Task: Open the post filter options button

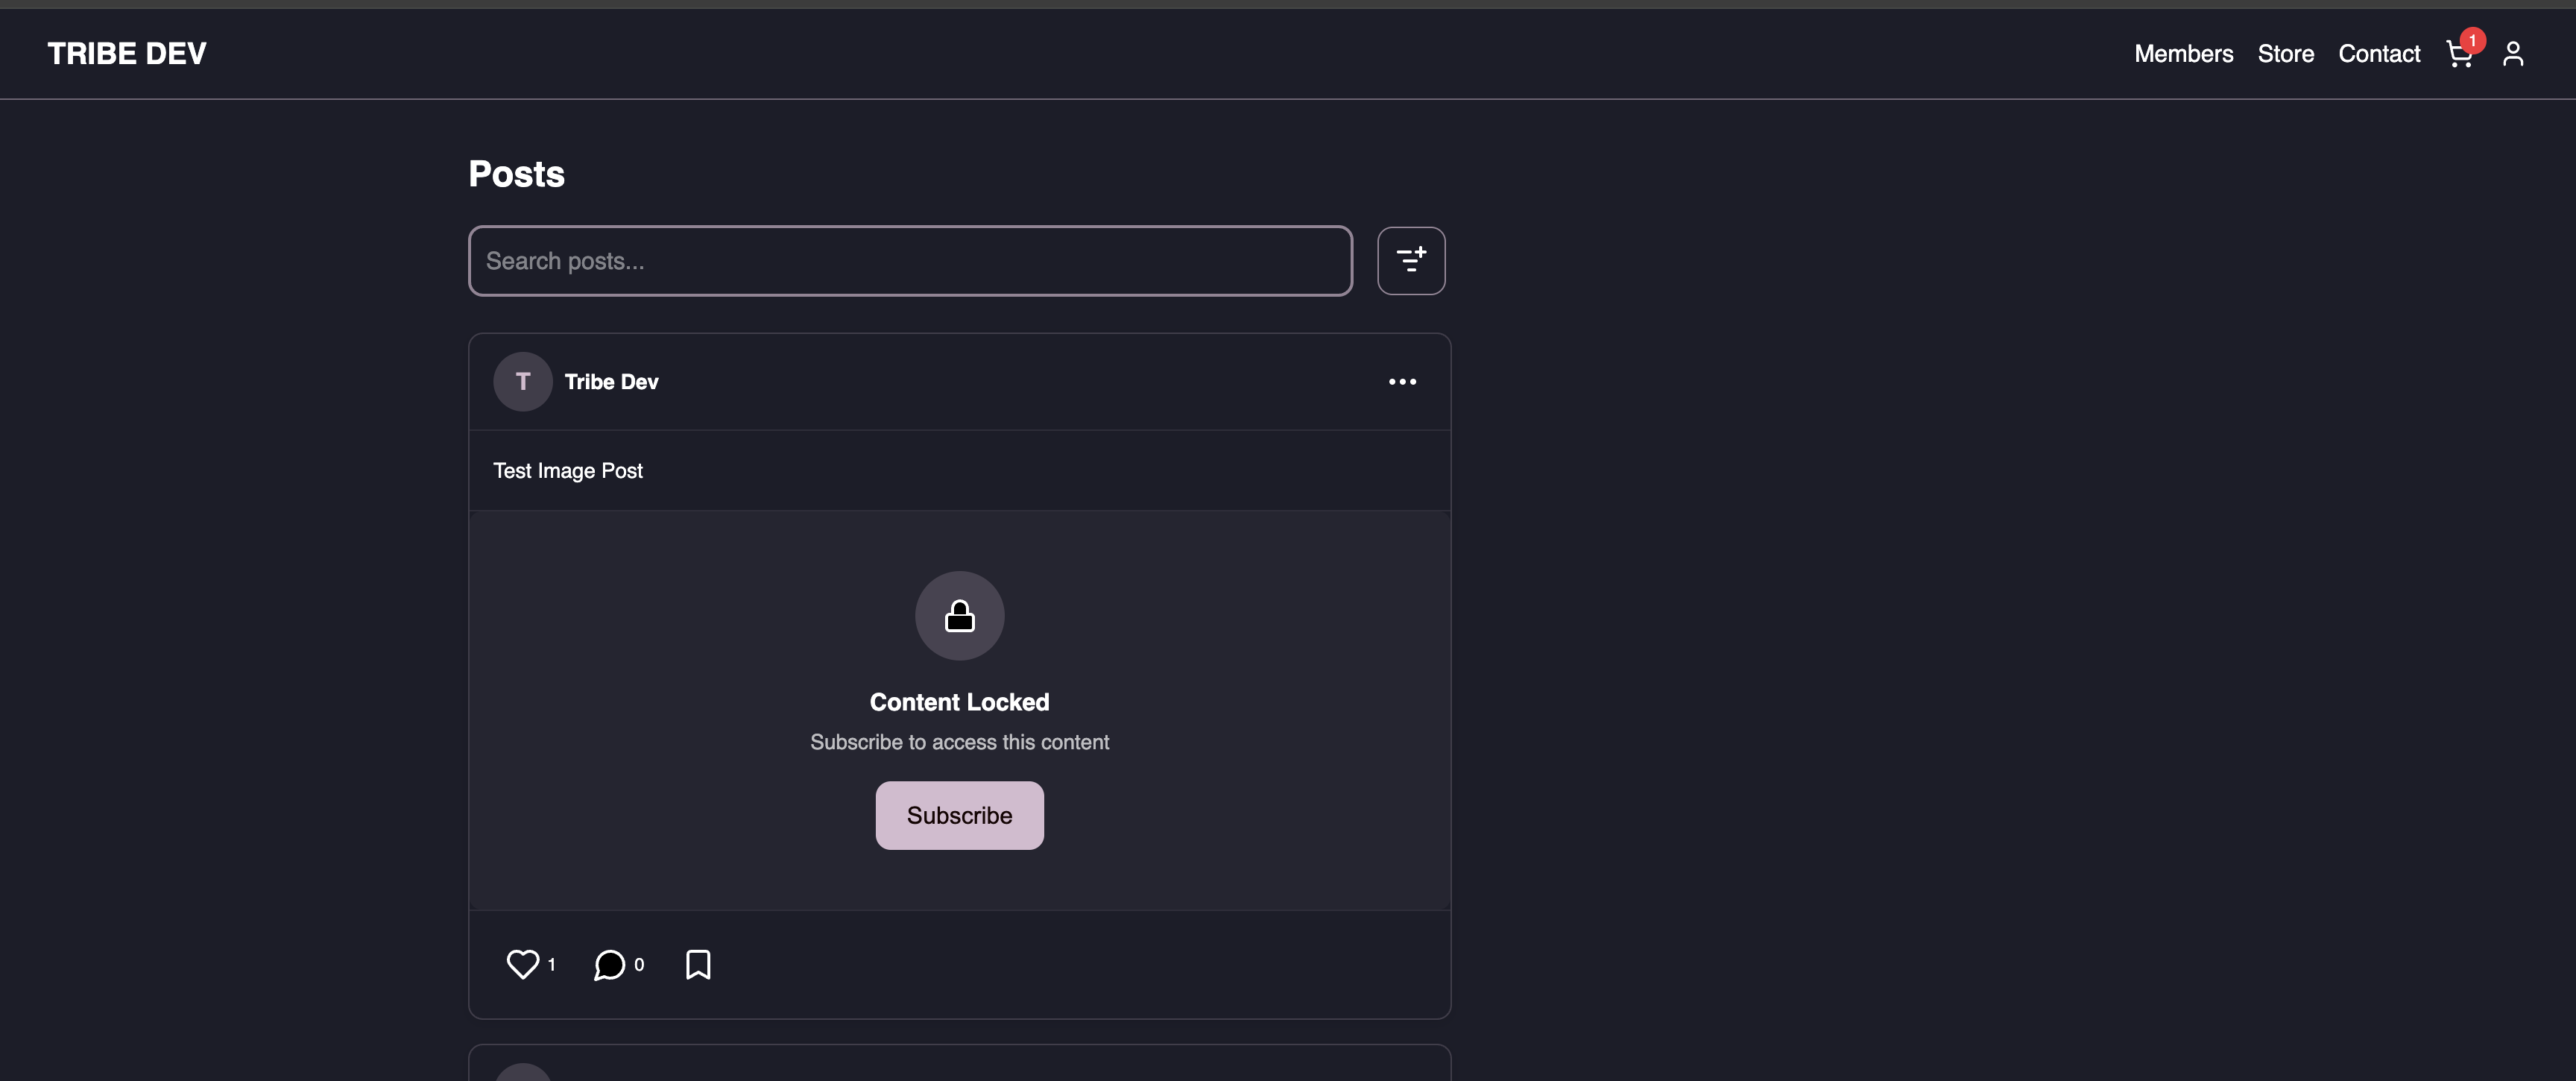Action: tap(1410, 261)
